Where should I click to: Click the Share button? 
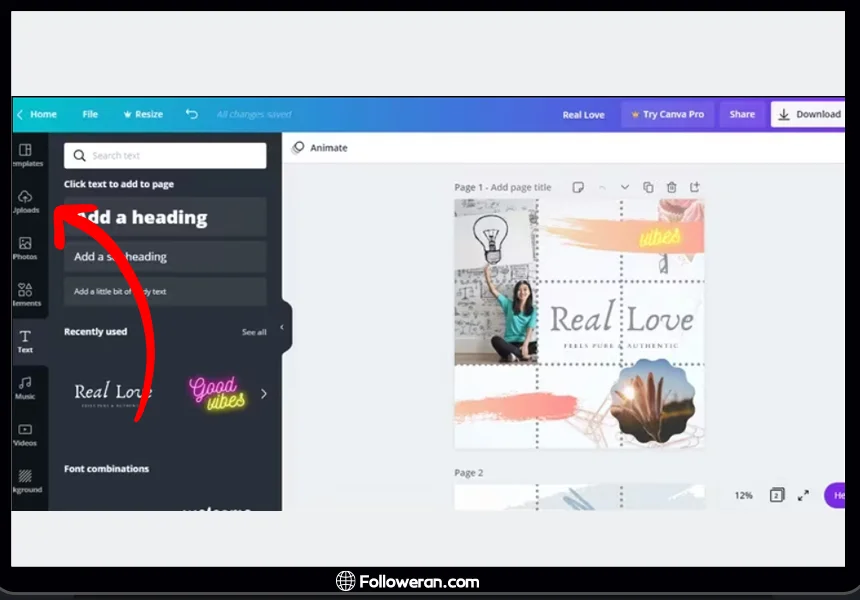pos(742,114)
